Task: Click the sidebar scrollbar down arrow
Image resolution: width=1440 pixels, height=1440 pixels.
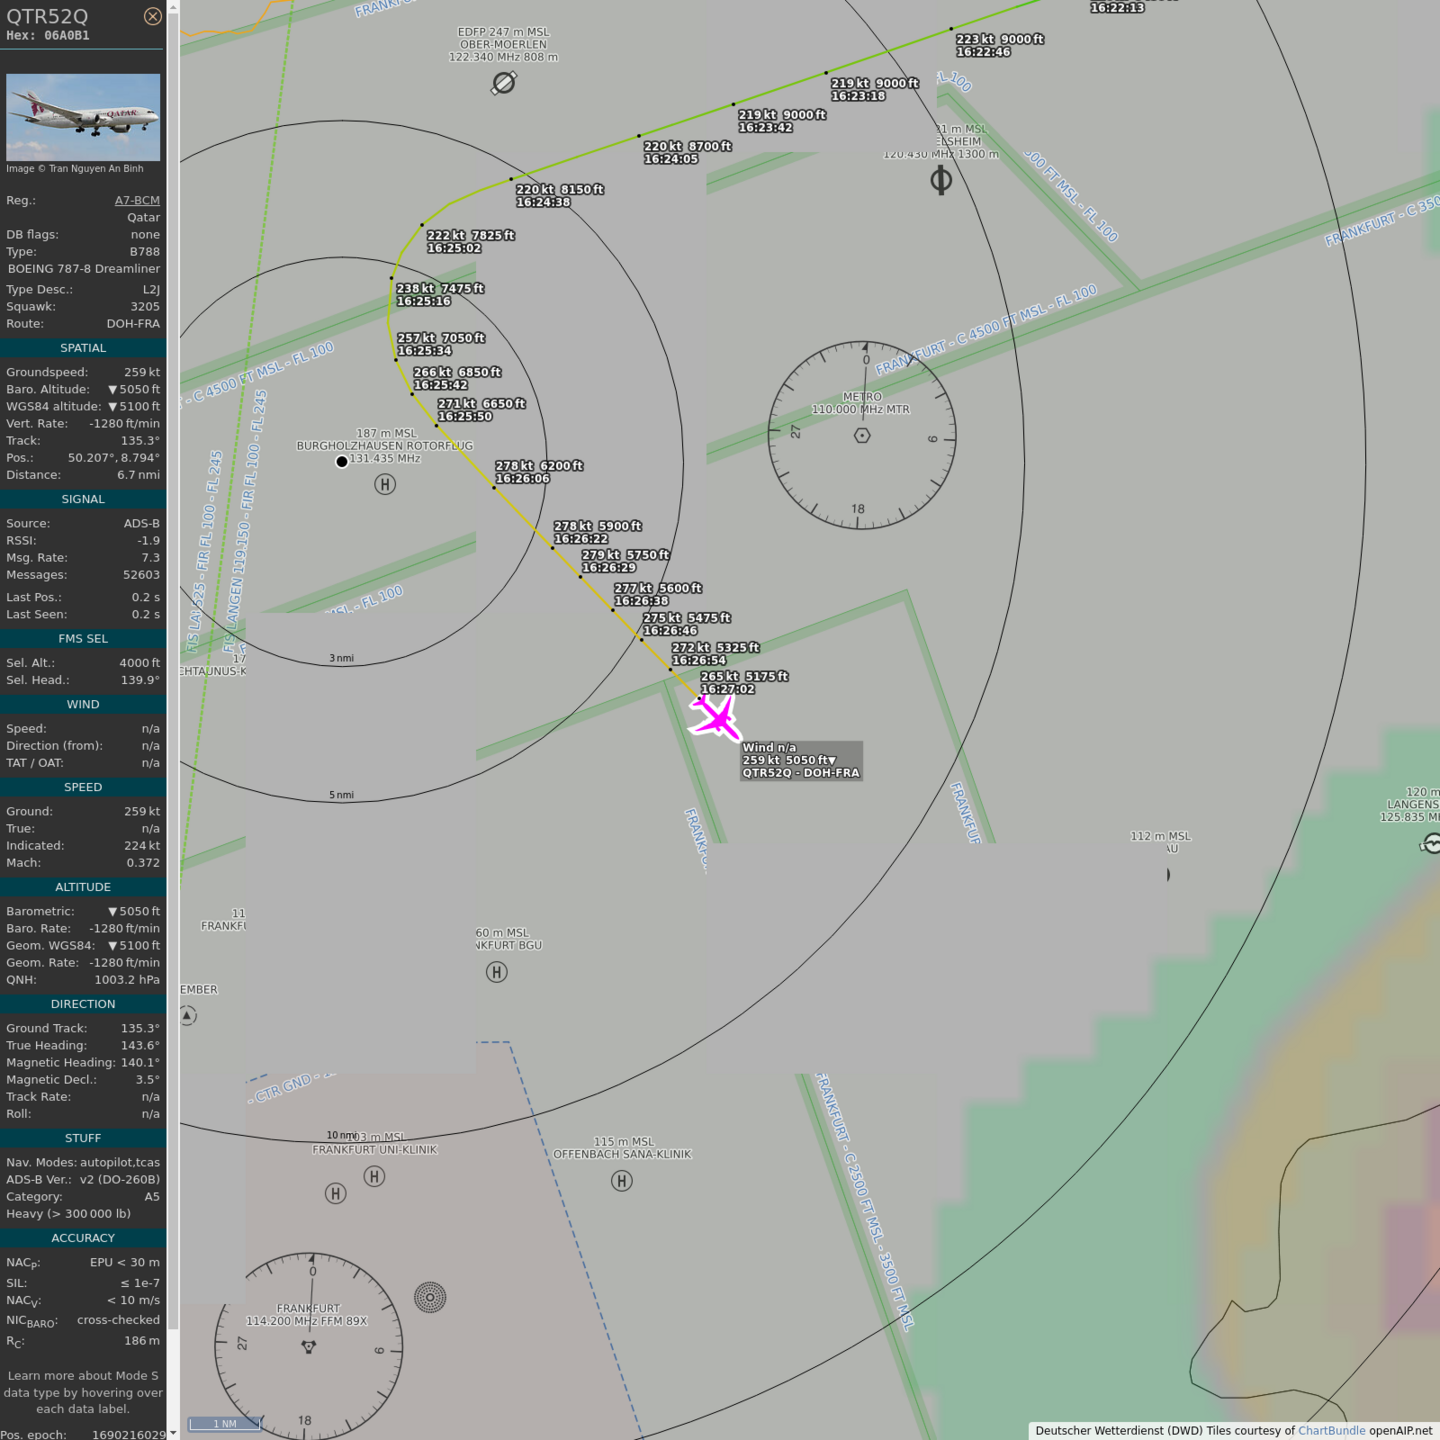Action: click(x=173, y=1432)
